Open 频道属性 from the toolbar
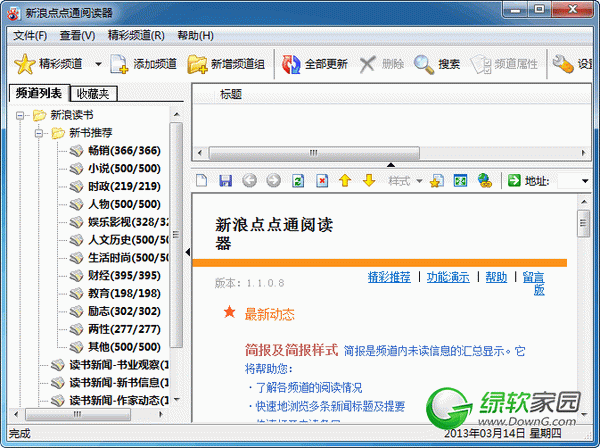The width and height of the screenshot is (600, 448). [504, 64]
